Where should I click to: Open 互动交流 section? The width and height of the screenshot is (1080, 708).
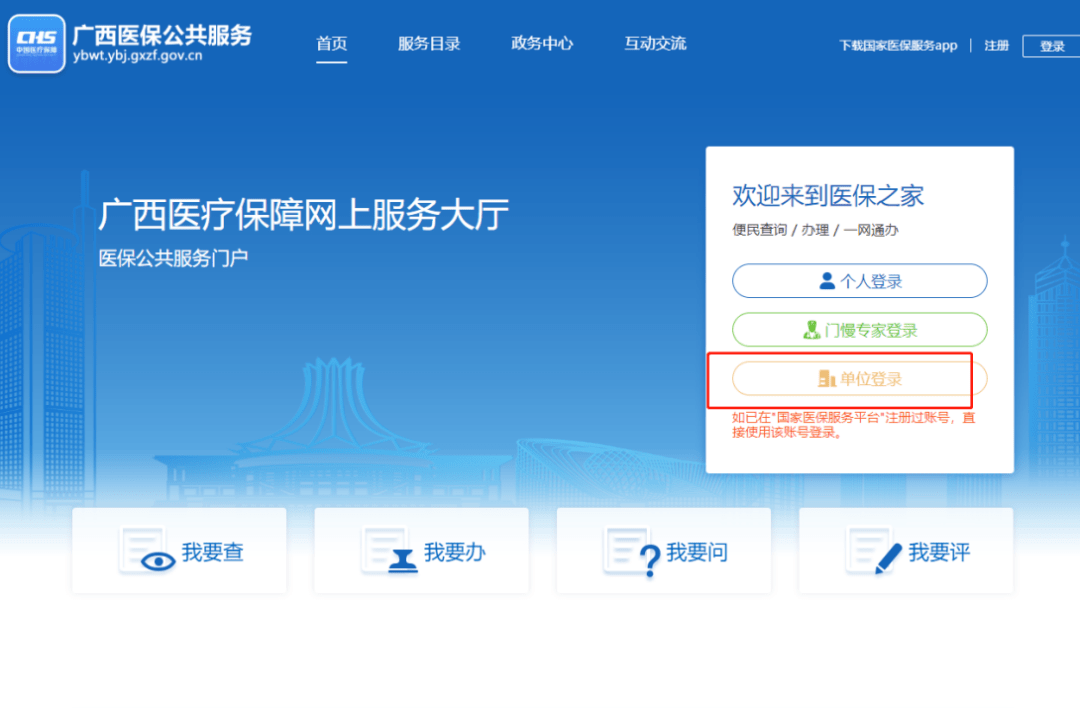click(x=655, y=43)
